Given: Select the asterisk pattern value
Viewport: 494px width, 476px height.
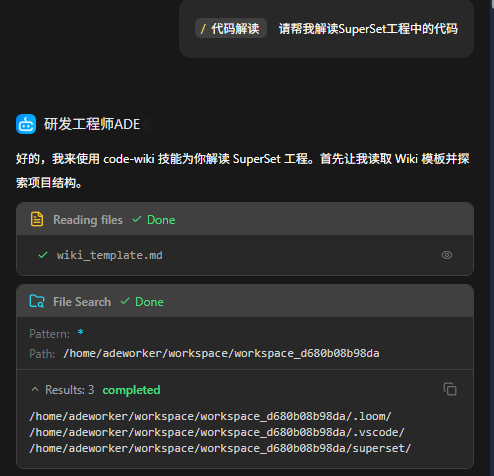Looking at the screenshot, I should click(80, 333).
